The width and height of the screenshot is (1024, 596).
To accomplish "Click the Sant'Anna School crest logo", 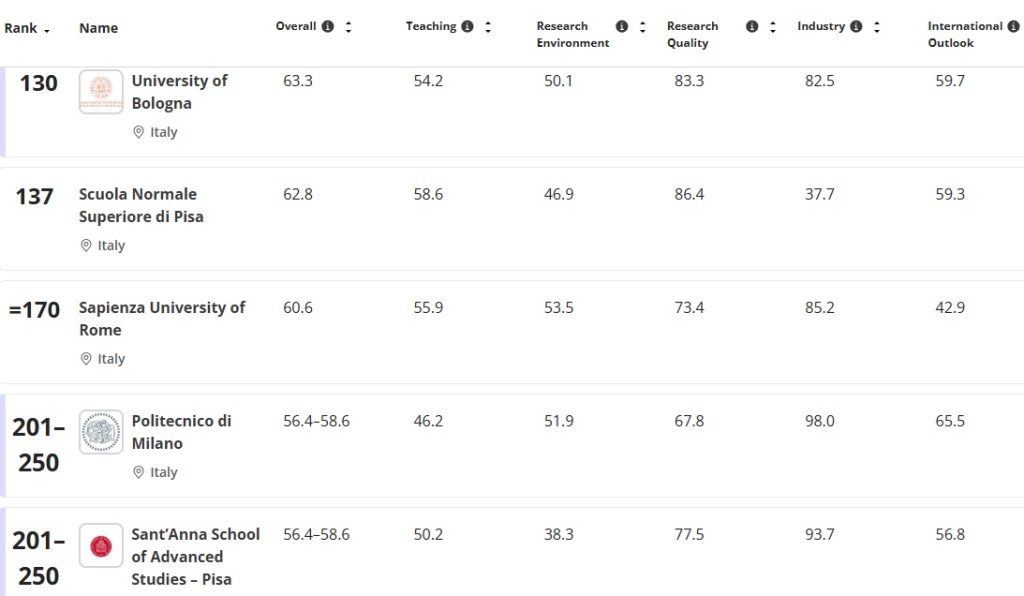I will [x=101, y=545].
